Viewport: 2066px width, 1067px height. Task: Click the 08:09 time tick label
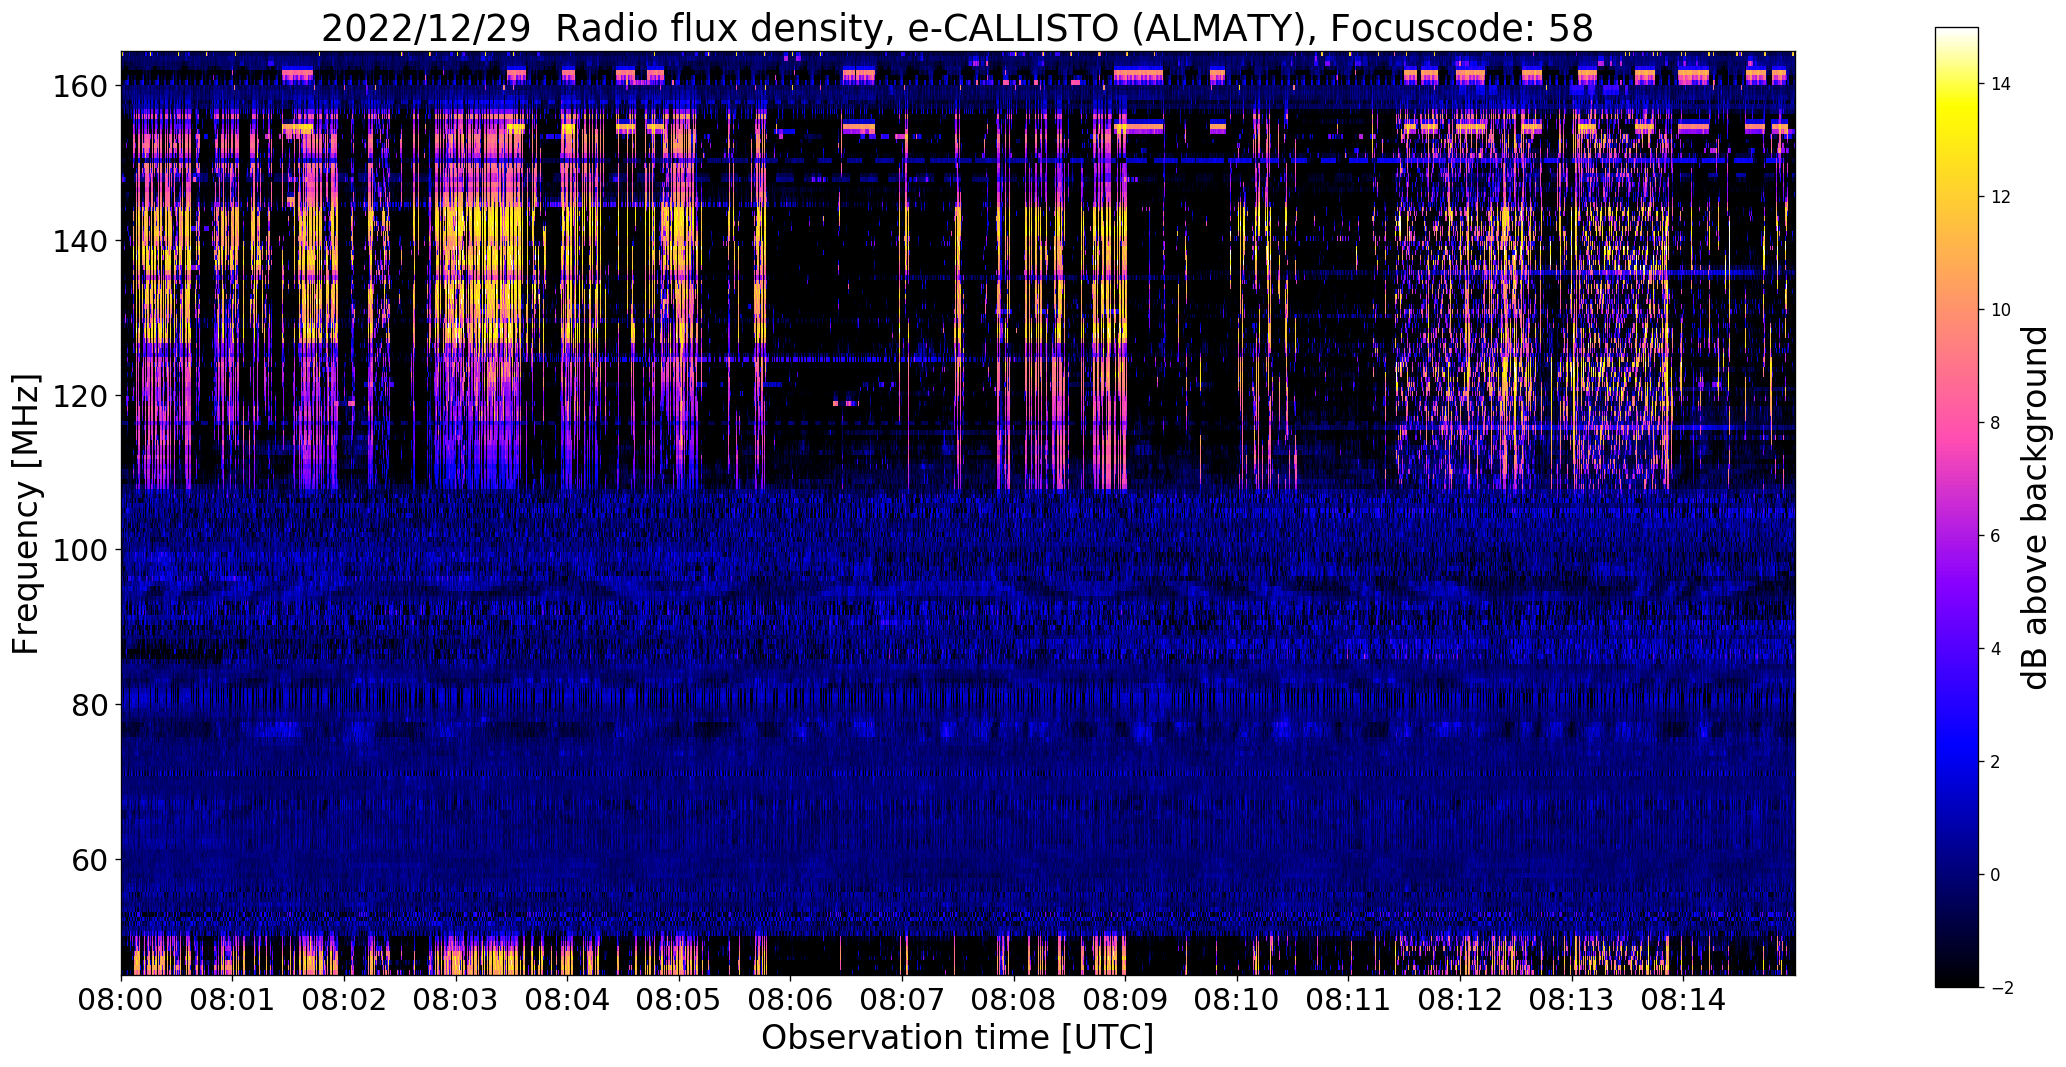(1125, 998)
